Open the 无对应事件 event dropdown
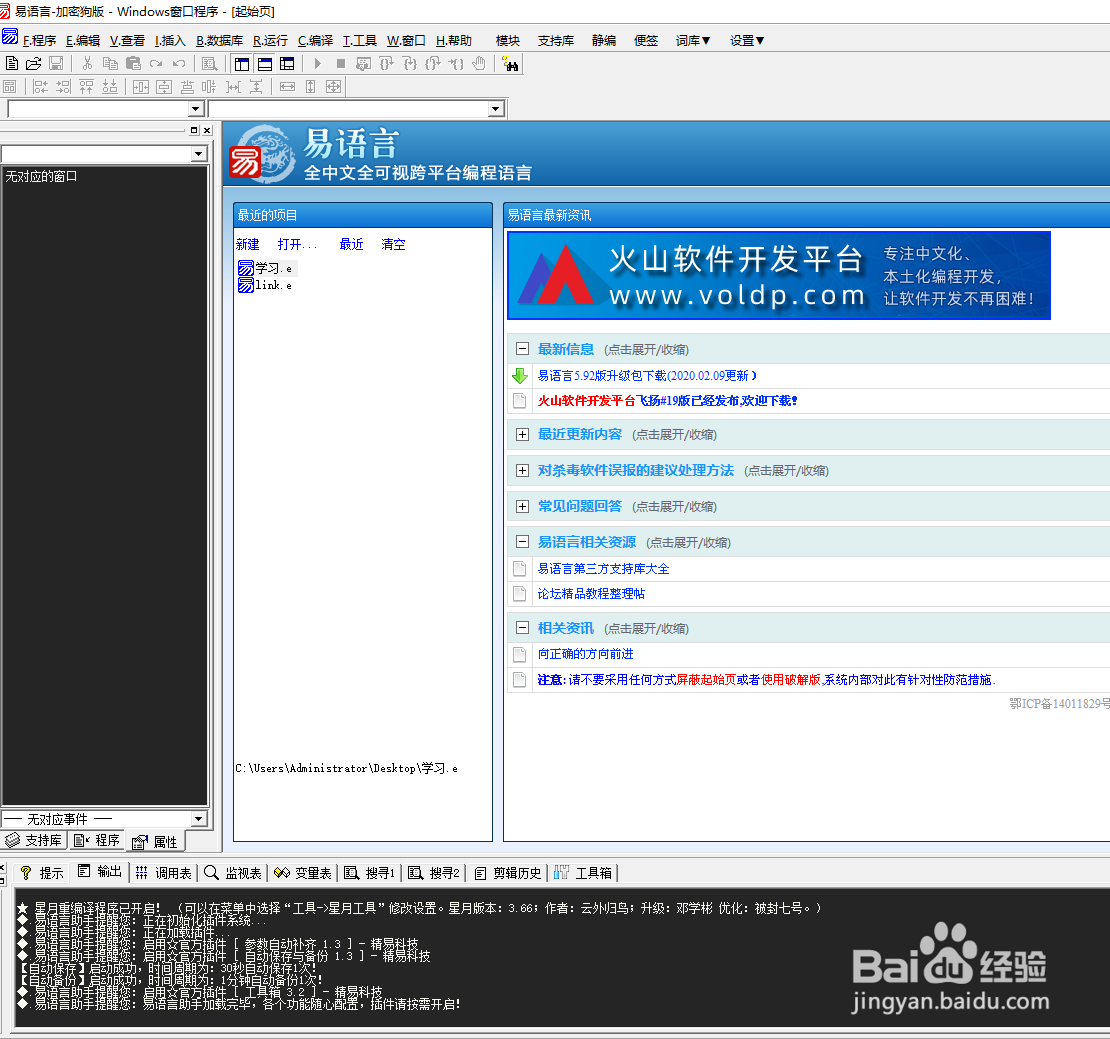The image size is (1110, 1039). [x=199, y=819]
